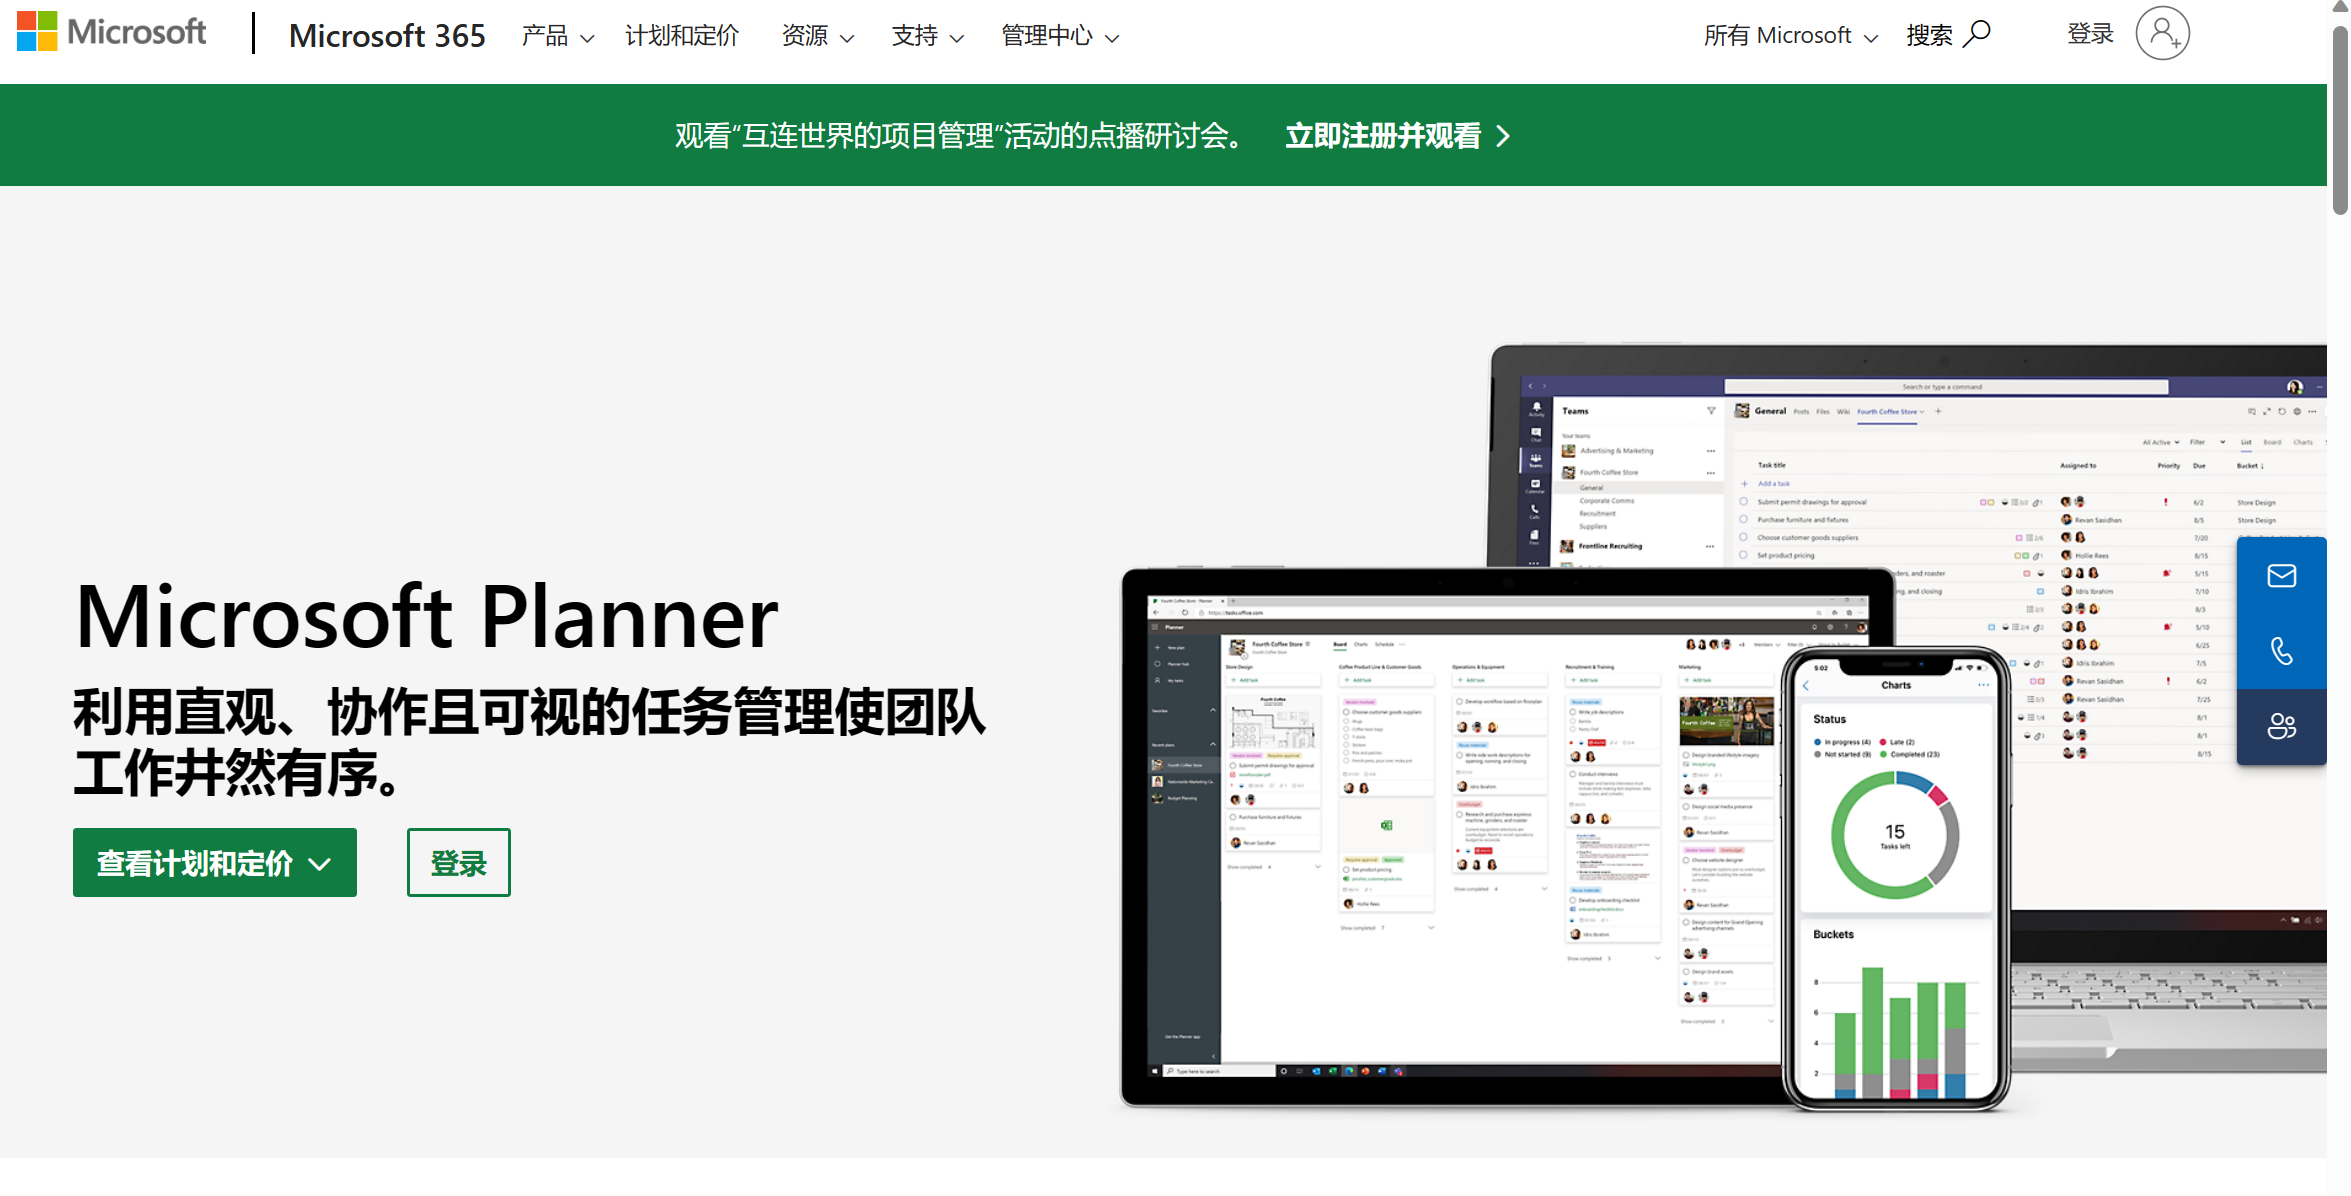Image resolution: width=2351 pixels, height=1196 pixels.
Task: Expand the 管理中心 menu
Action: coord(1060,36)
